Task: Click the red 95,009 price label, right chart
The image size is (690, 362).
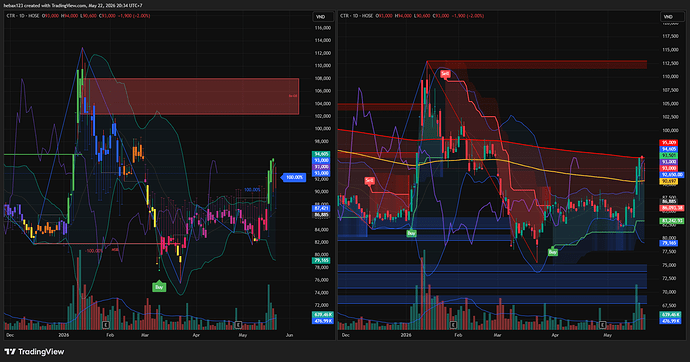Action: [669, 143]
